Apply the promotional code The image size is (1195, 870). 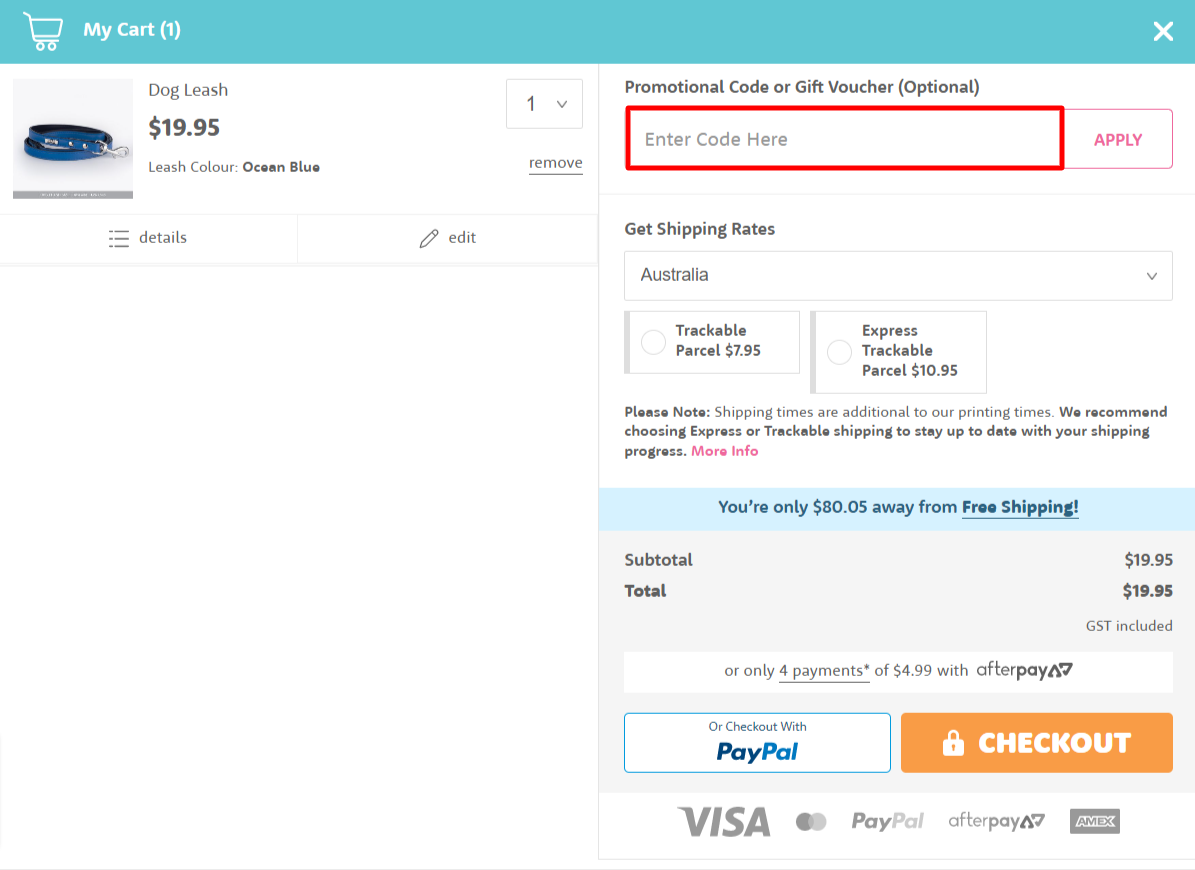1117,140
